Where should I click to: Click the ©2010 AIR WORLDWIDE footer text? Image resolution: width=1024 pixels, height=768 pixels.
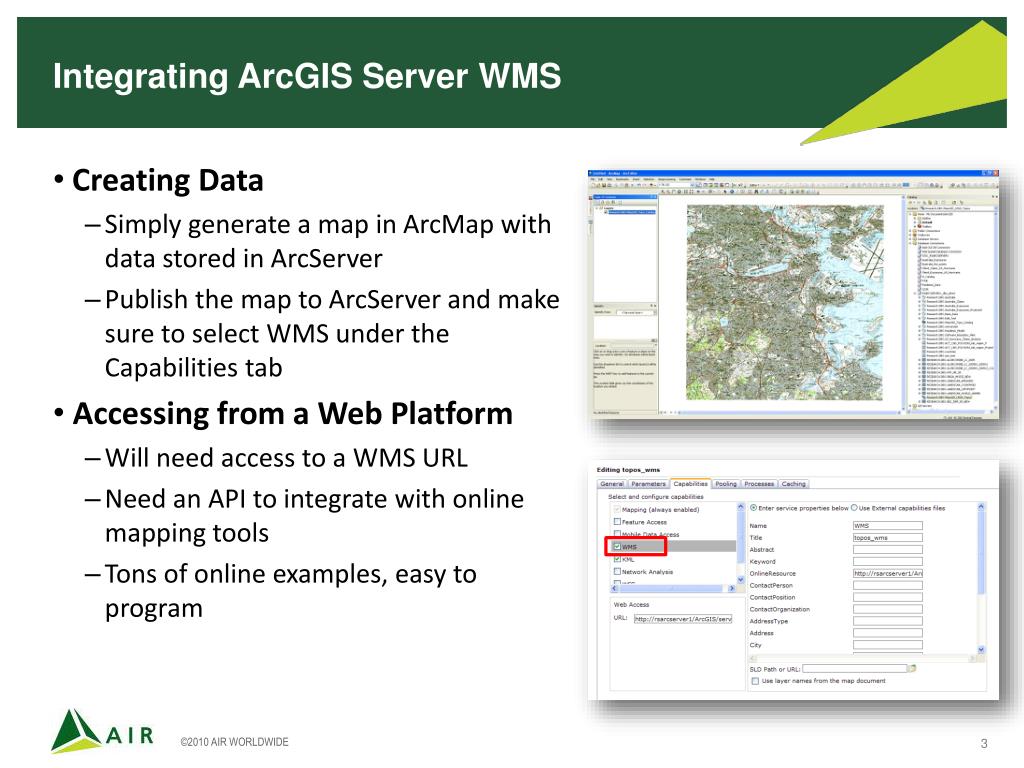(234, 742)
